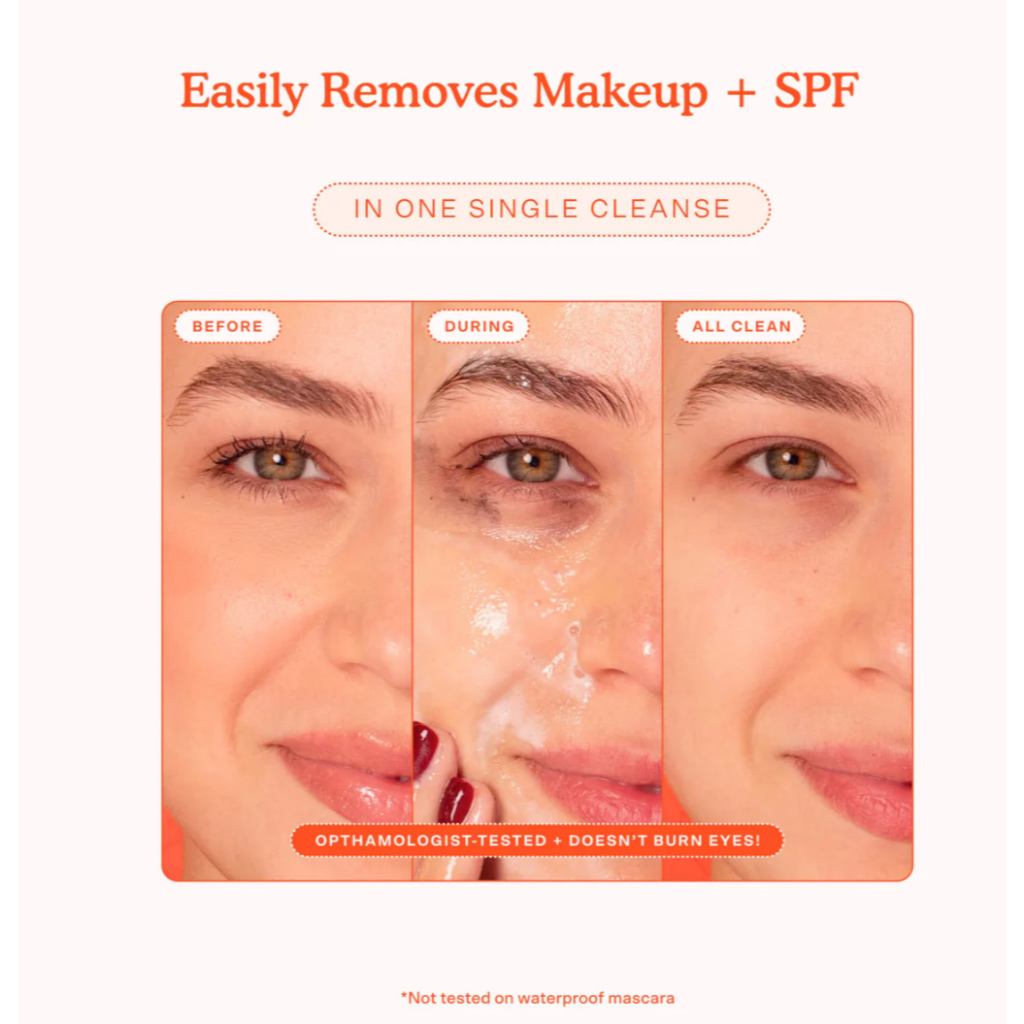The image size is (1024, 1024).
Task: Click the eye in the All Clean photo
Action: [x=788, y=463]
